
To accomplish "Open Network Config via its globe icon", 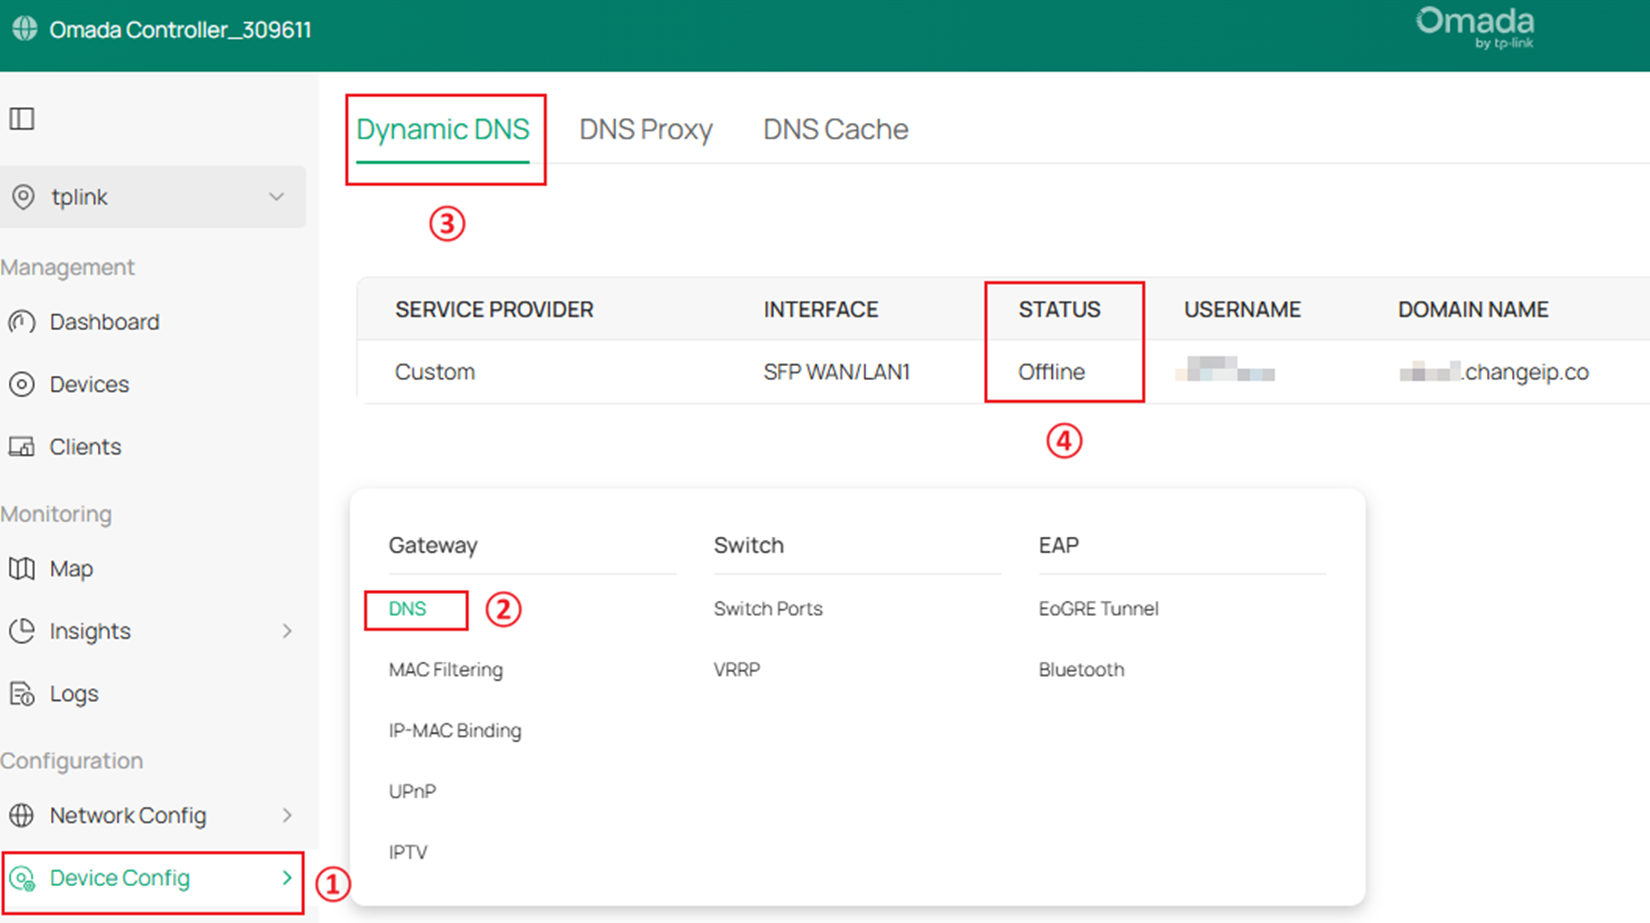I will [22, 815].
